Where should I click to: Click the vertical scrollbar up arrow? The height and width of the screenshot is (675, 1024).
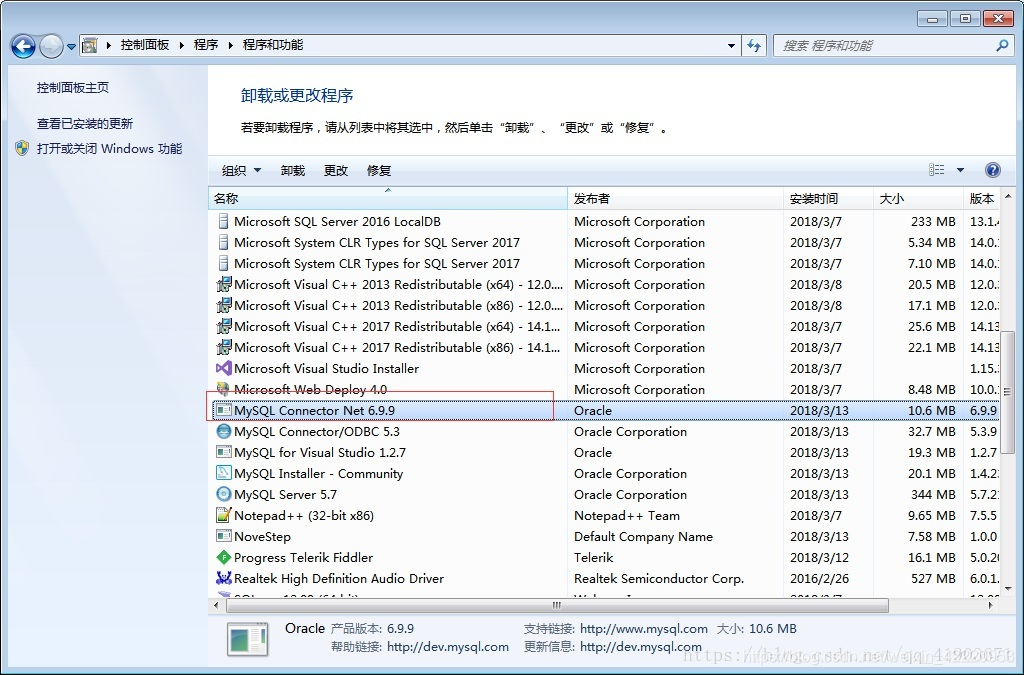pos(1008,196)
